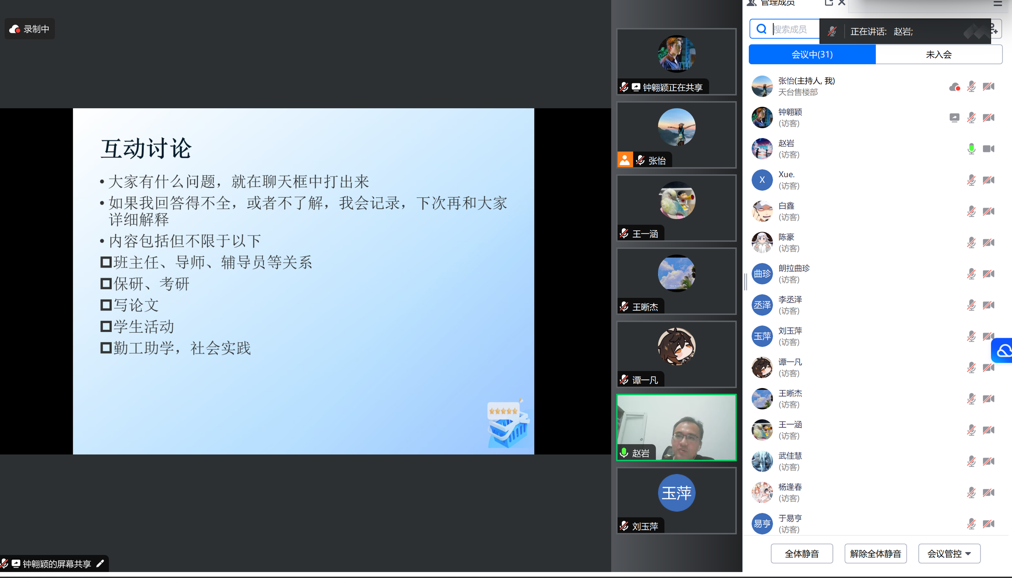1012x578 pixels.
Task: Click the cloud recording icon on 张怡's row
Action: click(x=954, y=87)
